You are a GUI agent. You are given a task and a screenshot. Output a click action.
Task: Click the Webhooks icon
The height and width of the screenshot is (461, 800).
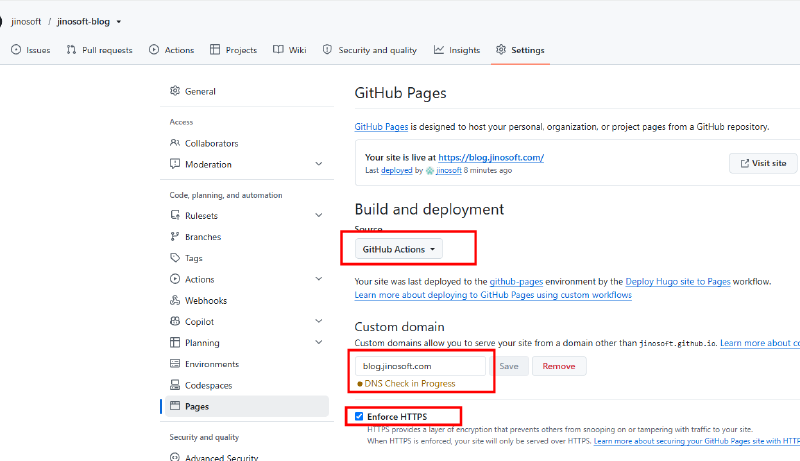(x=175, y=300)
